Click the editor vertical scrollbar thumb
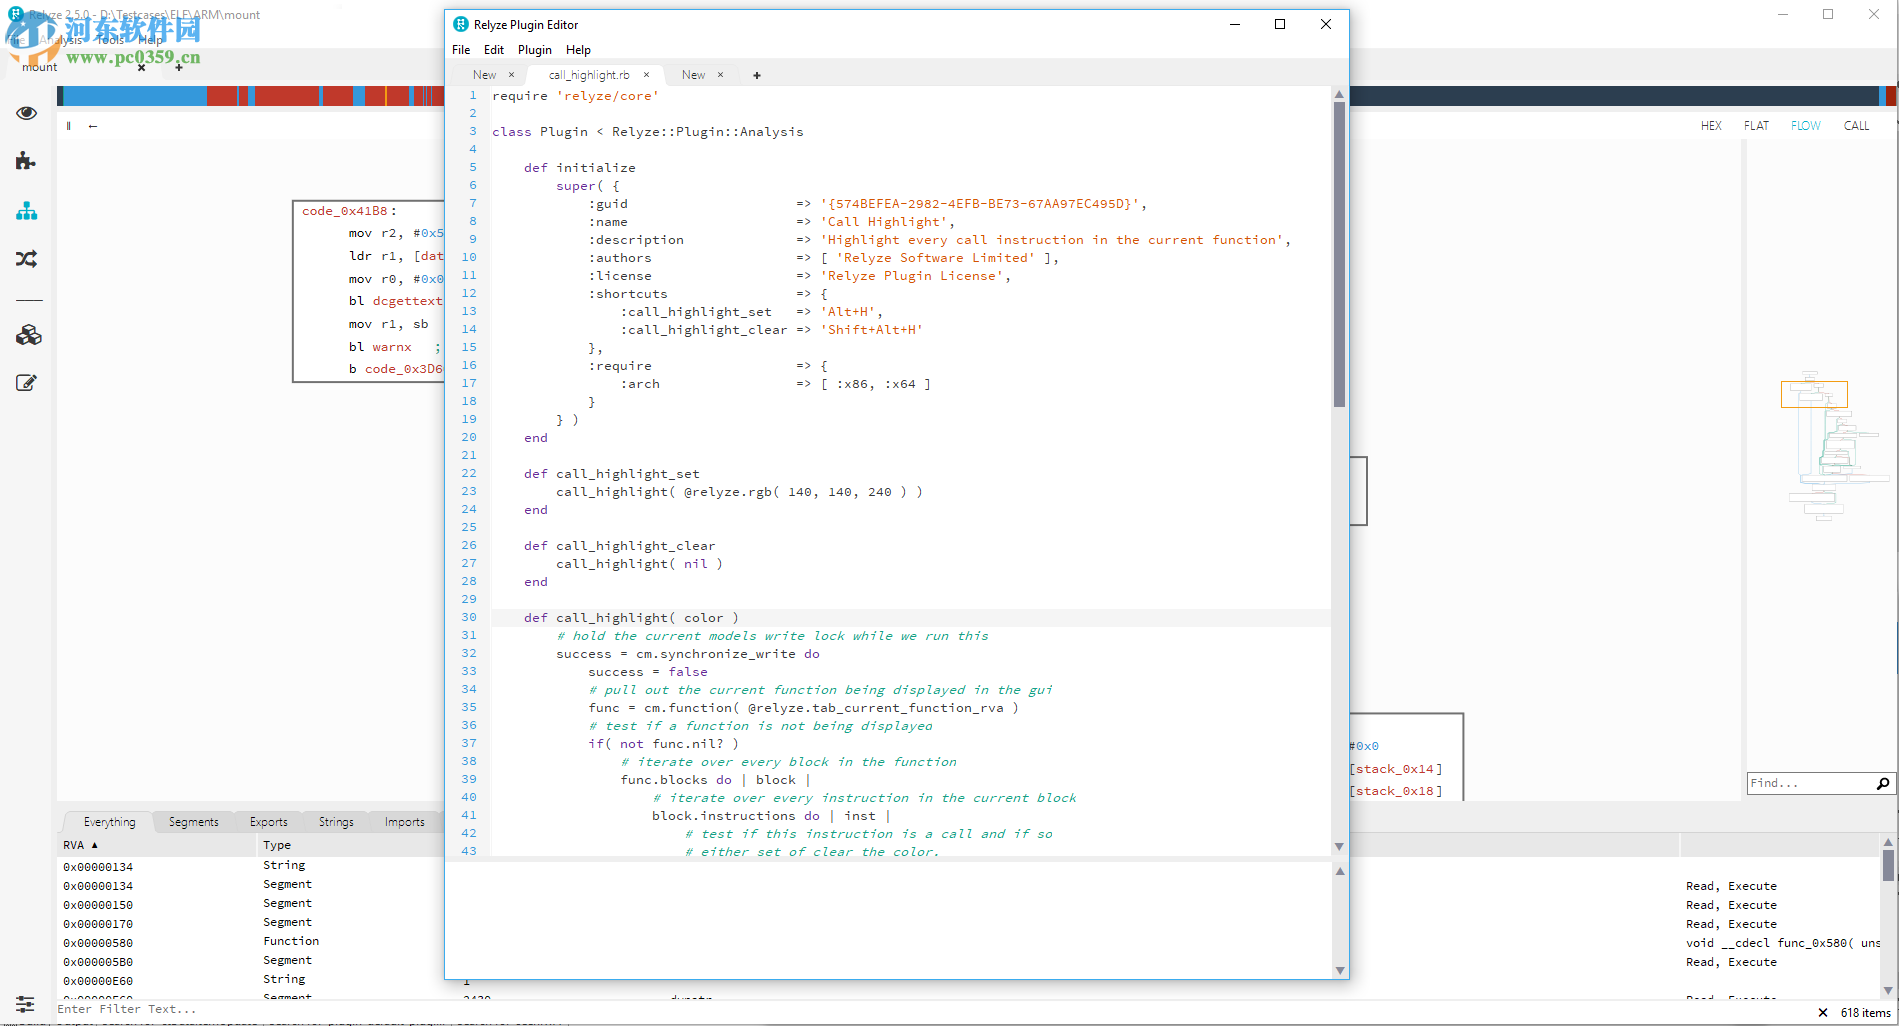1899x1026 pixels. [1339, 254]
